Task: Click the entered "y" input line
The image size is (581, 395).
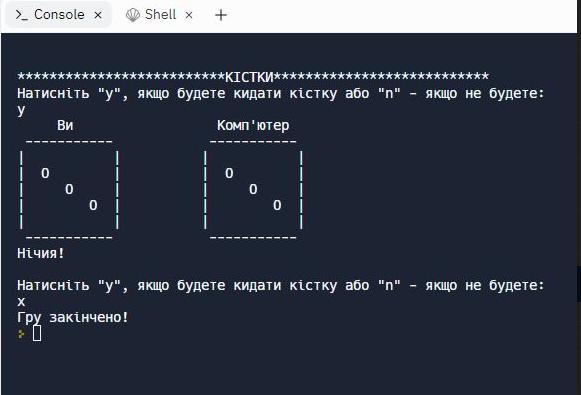Action: point(21,110)
